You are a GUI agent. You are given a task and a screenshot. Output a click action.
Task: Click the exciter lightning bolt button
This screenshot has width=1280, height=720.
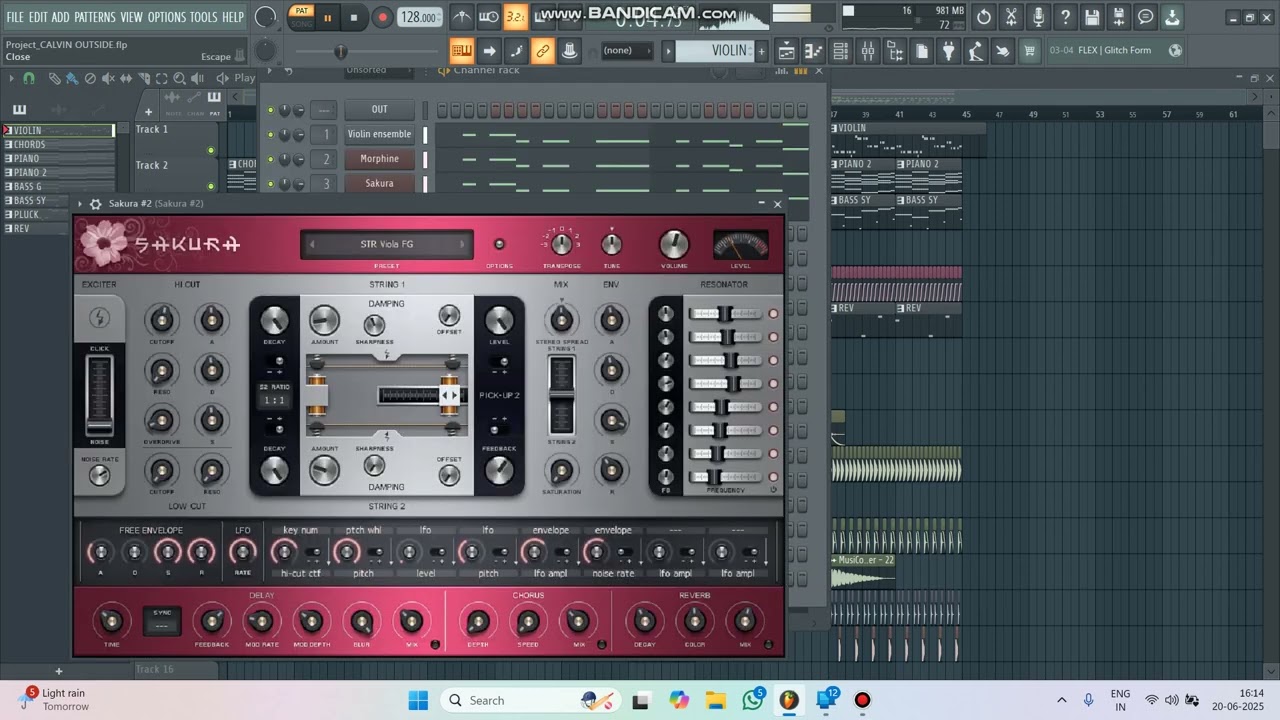99,318
